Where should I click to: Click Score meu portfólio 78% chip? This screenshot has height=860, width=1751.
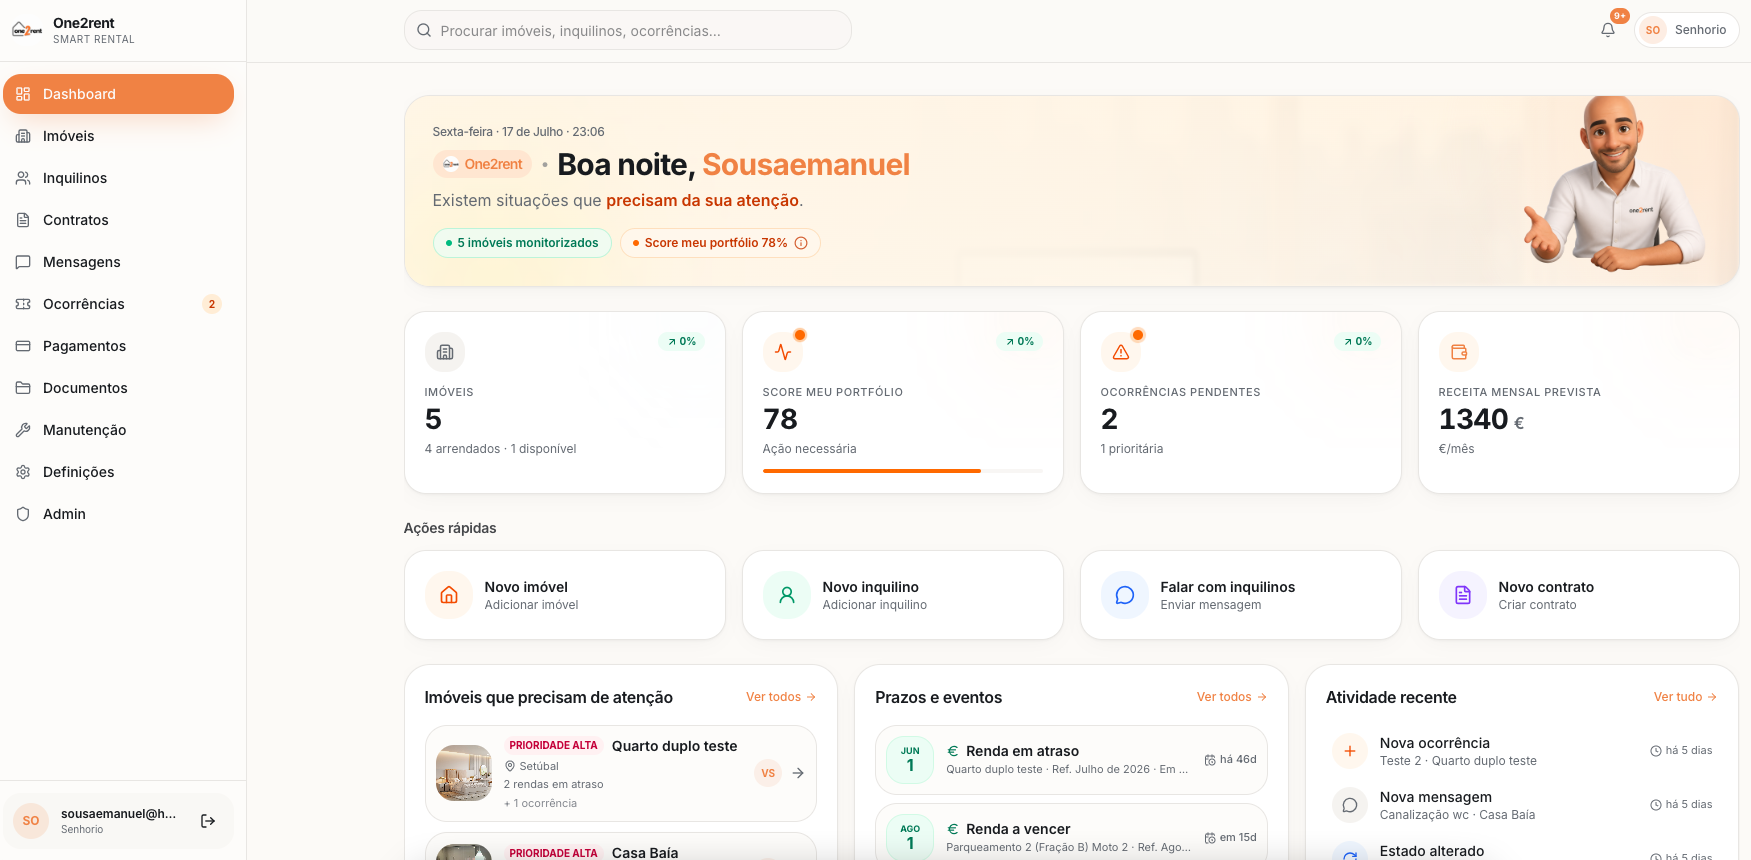[x=720, y=243]
